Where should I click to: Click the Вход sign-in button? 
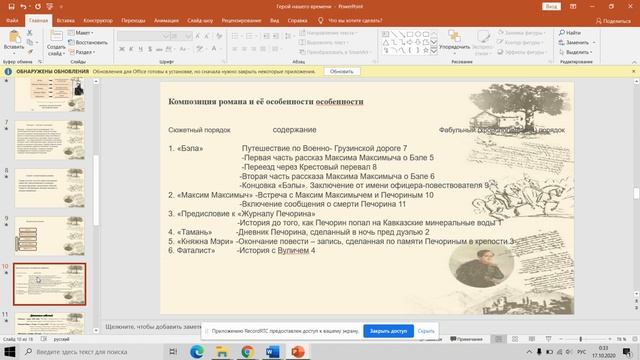551,7
